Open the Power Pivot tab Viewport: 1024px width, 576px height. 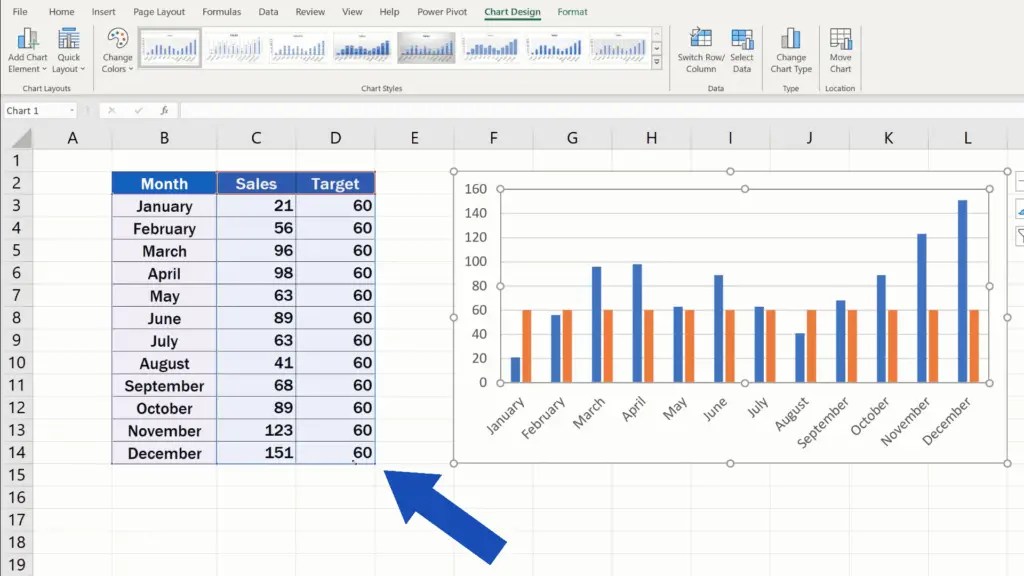click(441, 12)
